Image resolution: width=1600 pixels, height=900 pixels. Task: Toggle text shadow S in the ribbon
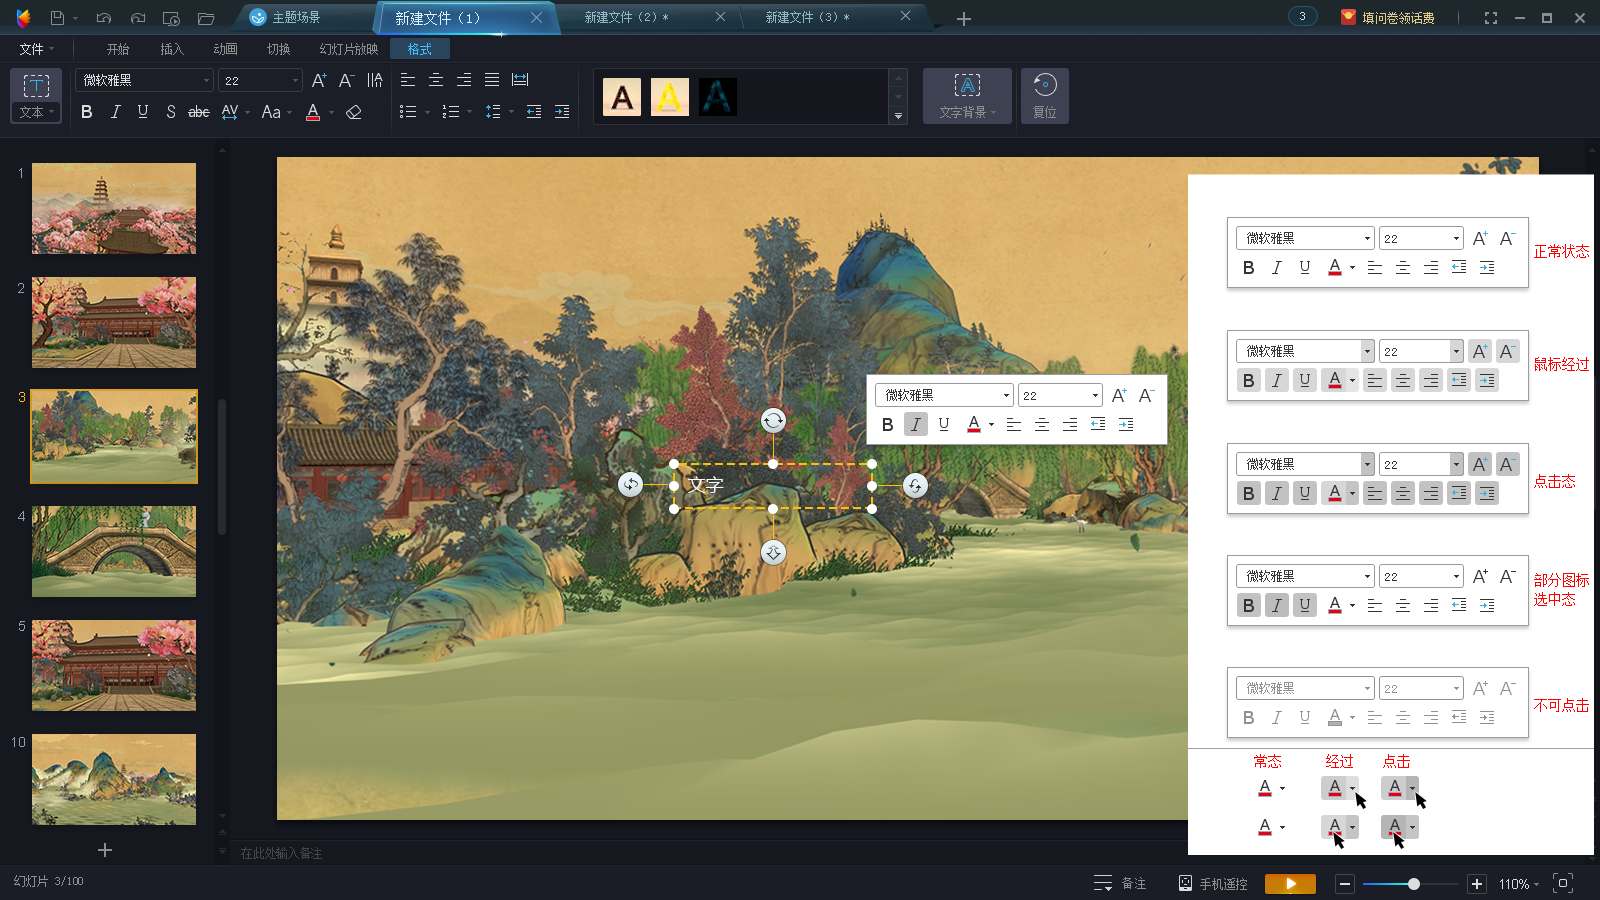coord(171,112)
